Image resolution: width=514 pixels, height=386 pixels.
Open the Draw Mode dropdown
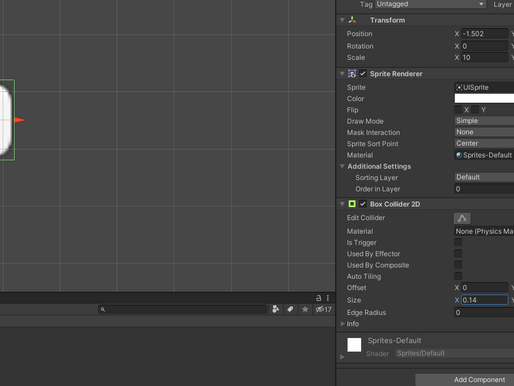[x=484, y=121]
